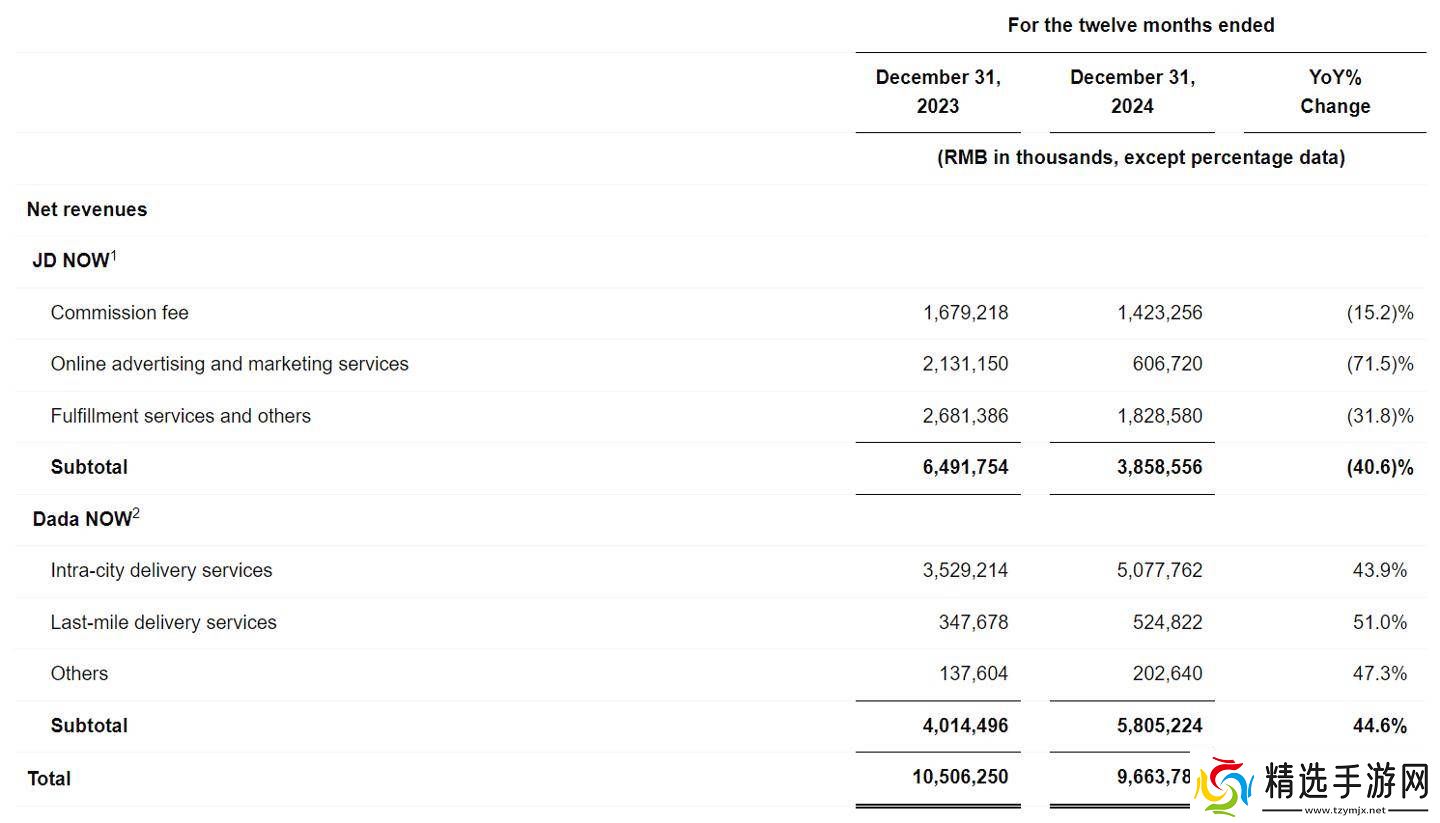Click the JD NOW subtotal value 6,491,754
Image resolution: width=1440 pixels, height=823 pixels.
tap(965, 467)
